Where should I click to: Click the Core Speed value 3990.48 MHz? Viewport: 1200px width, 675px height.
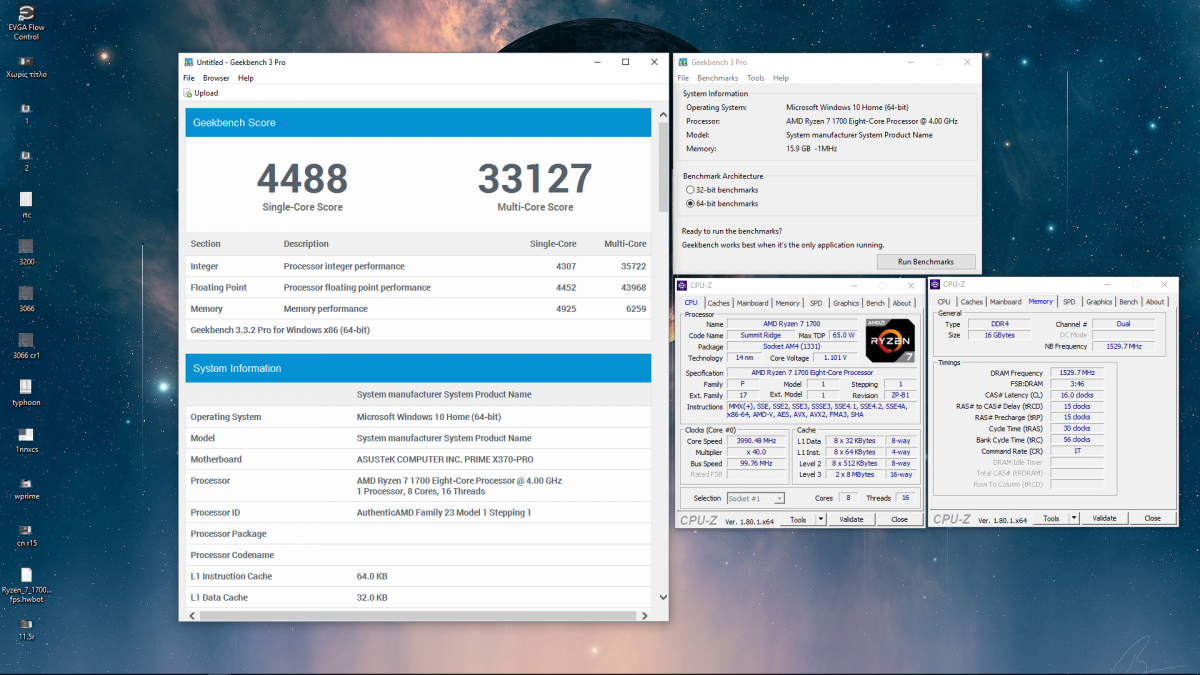point(755,441)
